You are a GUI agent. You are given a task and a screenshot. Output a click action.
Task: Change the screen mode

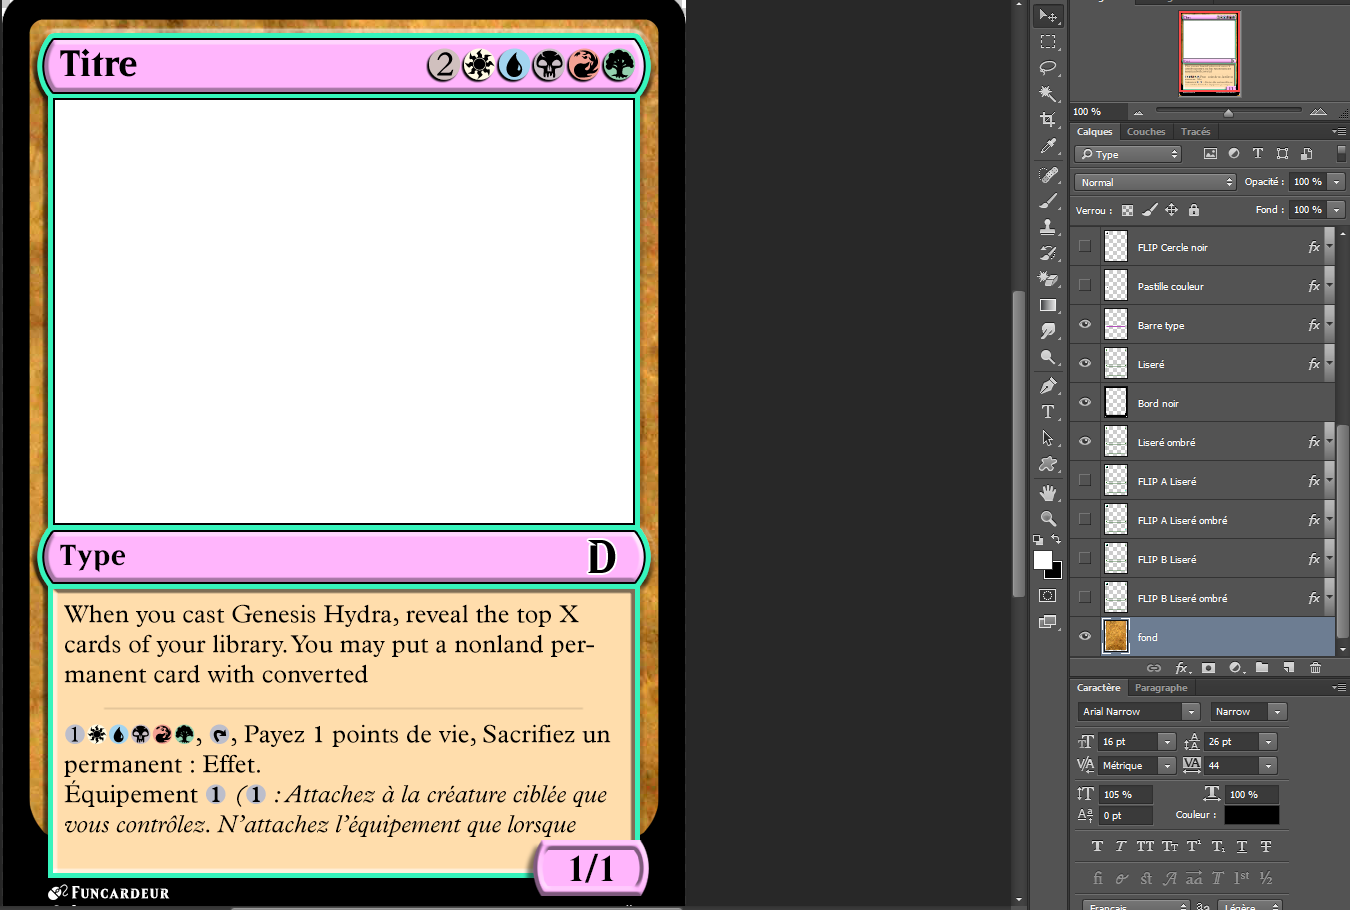click(1048, 622)
